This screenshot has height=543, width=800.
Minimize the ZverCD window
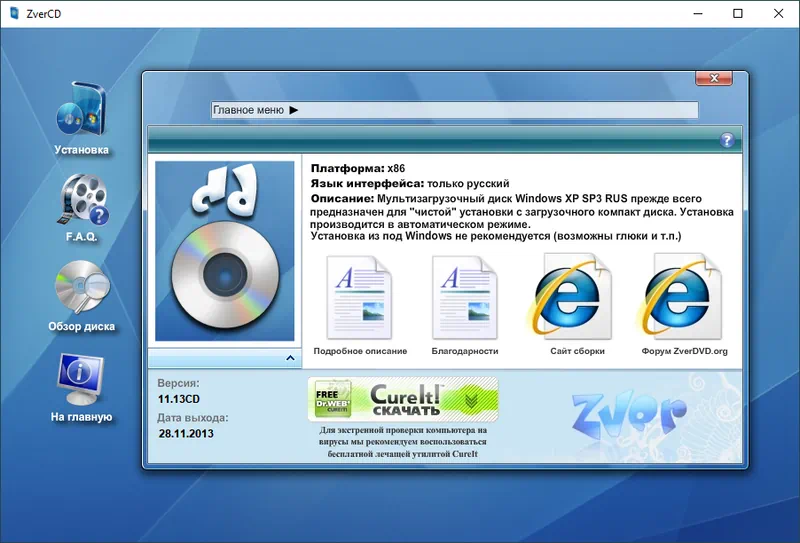(x=698, y=14)
